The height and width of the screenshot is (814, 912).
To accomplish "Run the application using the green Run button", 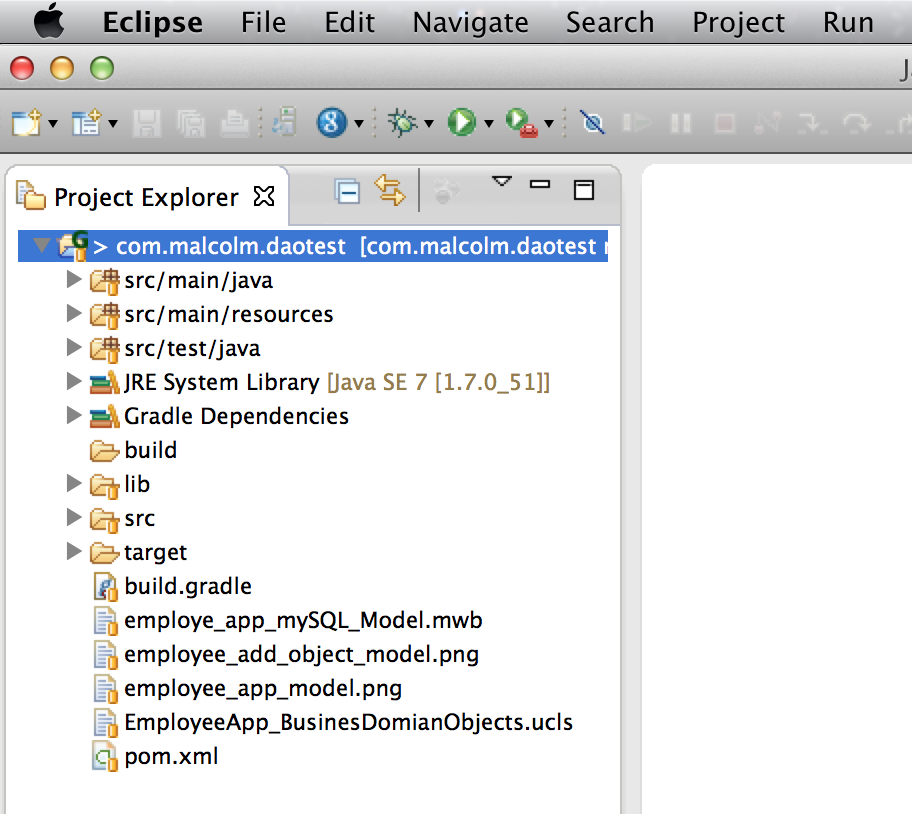I will (x=460, y=122).
